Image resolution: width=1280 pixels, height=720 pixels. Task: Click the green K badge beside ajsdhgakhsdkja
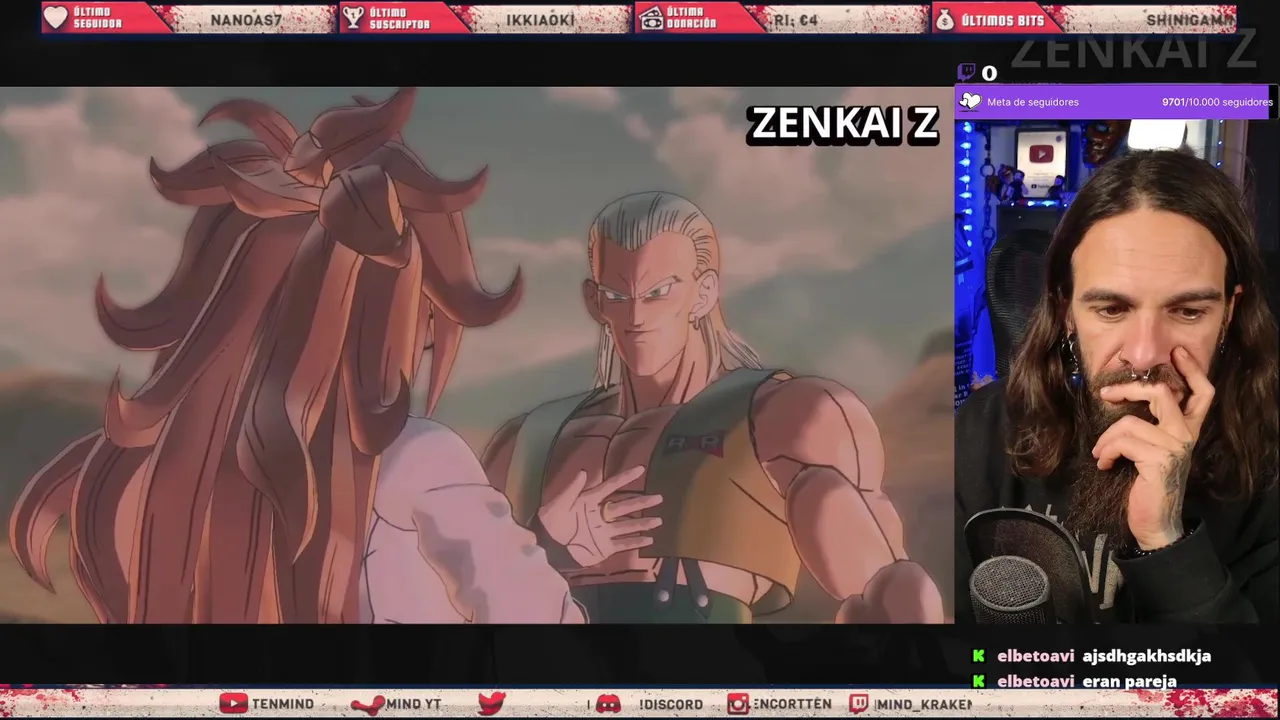979,656
